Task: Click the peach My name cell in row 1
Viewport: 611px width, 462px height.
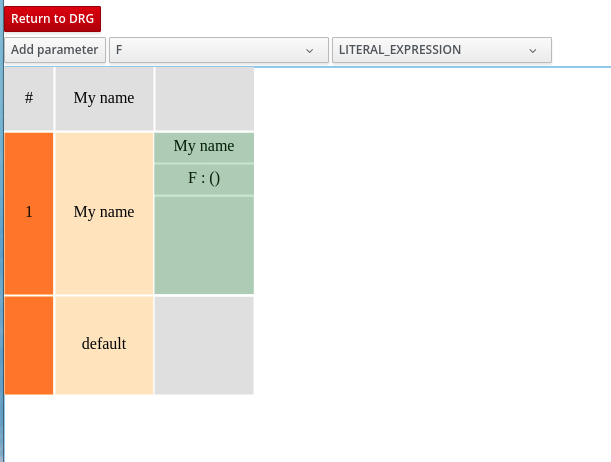Action: click(104, 212)
